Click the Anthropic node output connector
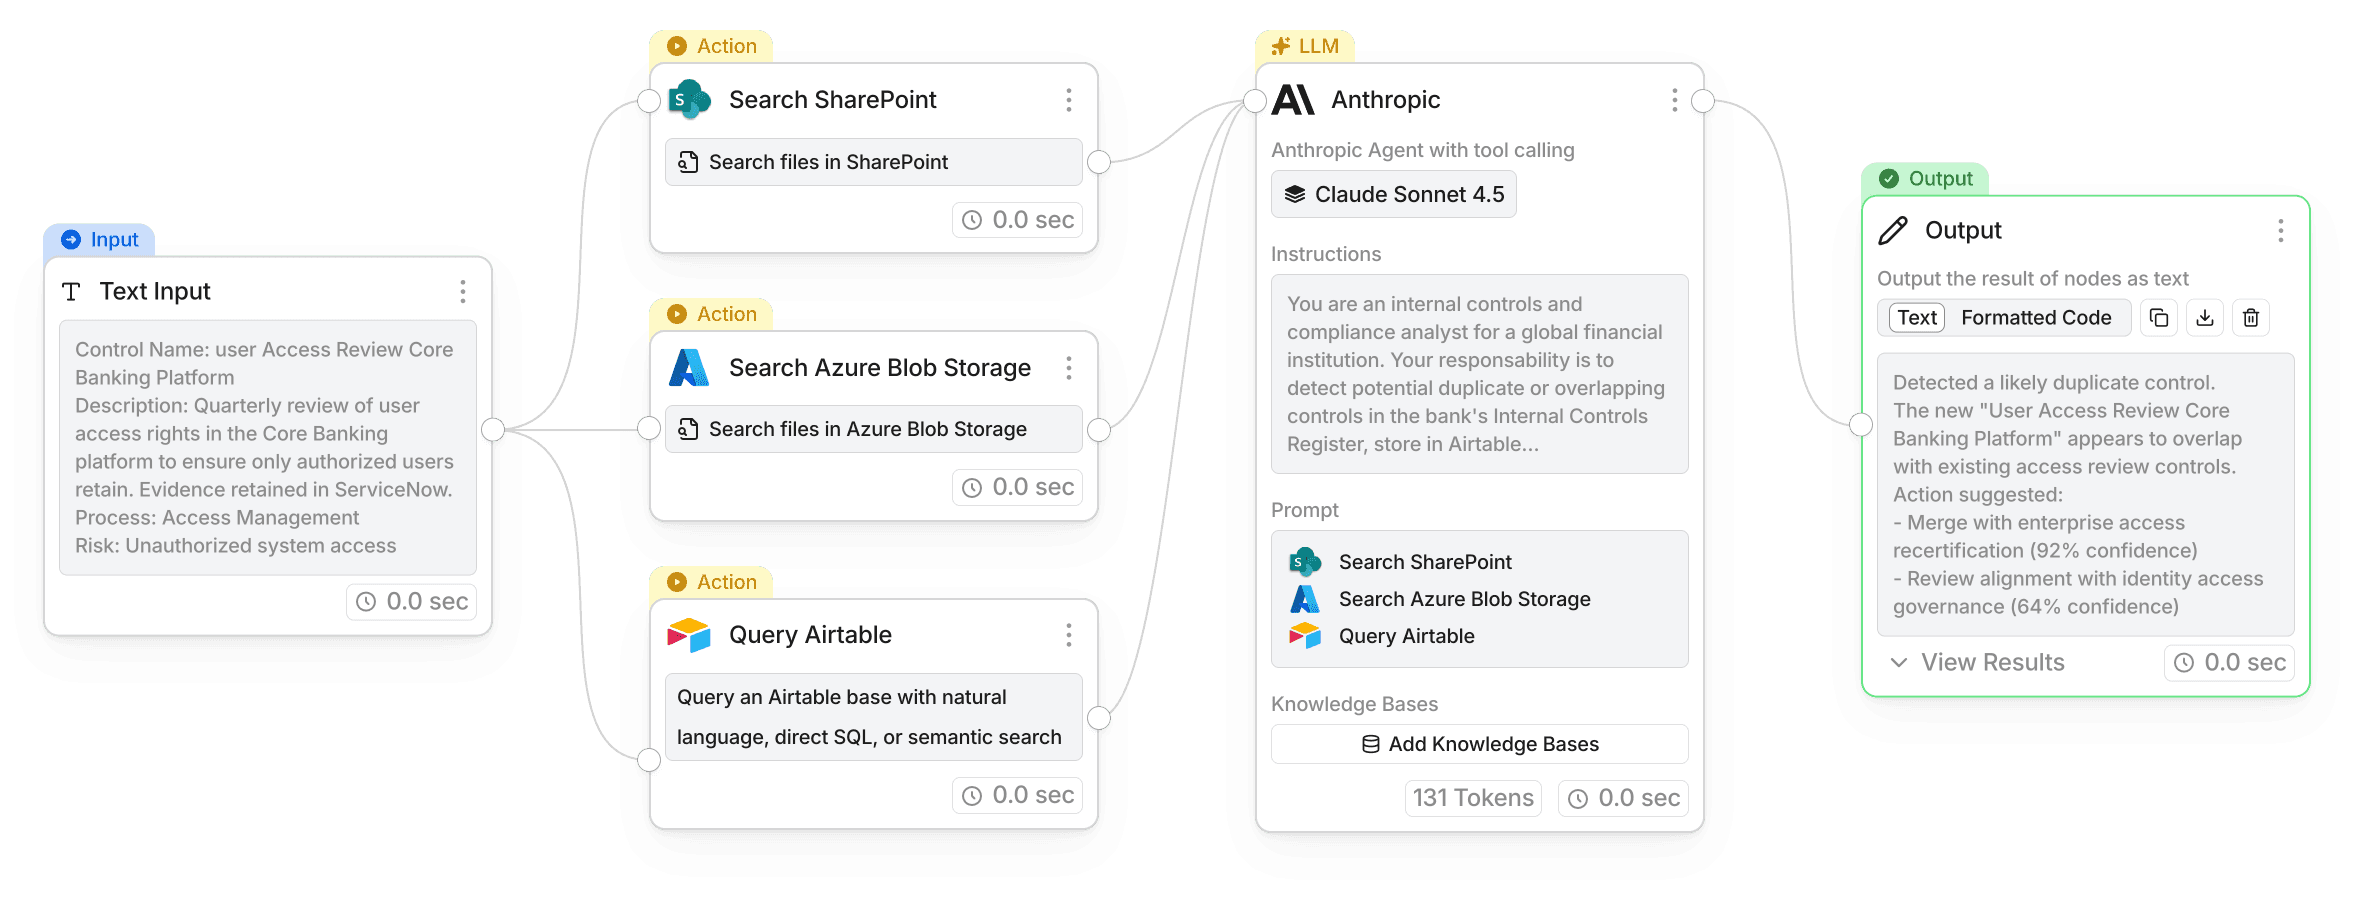2354x908 pixels. (1703, 101)
